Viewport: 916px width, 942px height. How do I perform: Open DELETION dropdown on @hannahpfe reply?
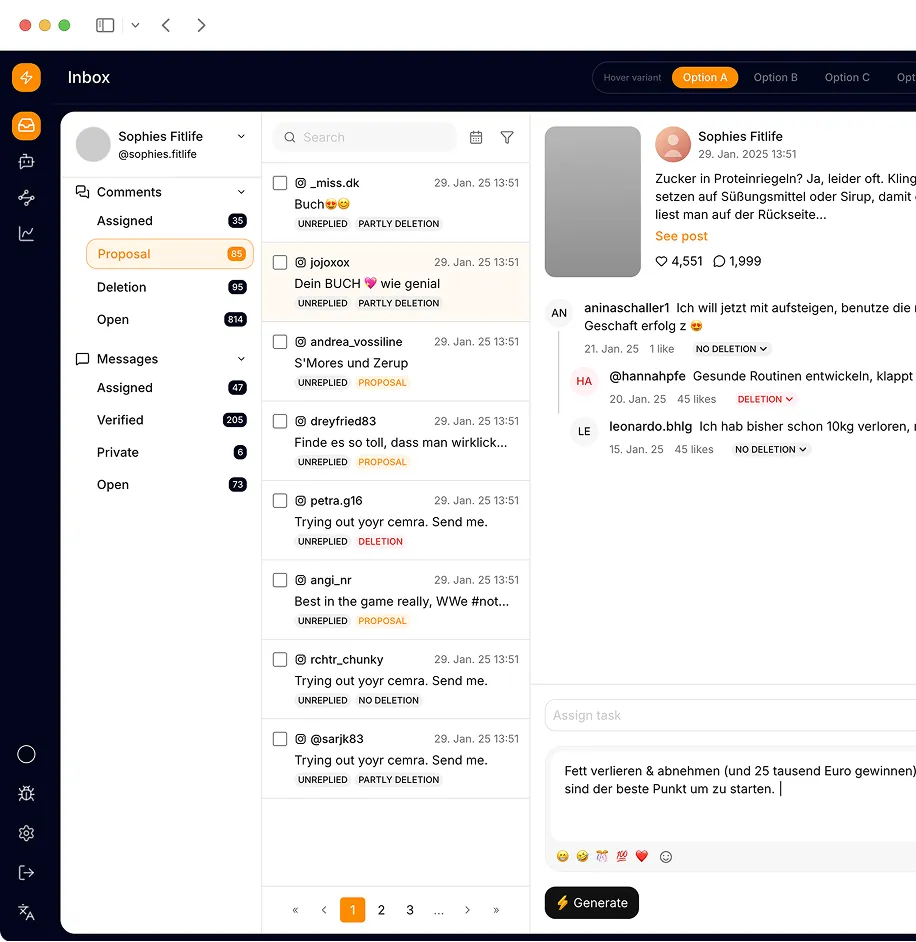765,400
